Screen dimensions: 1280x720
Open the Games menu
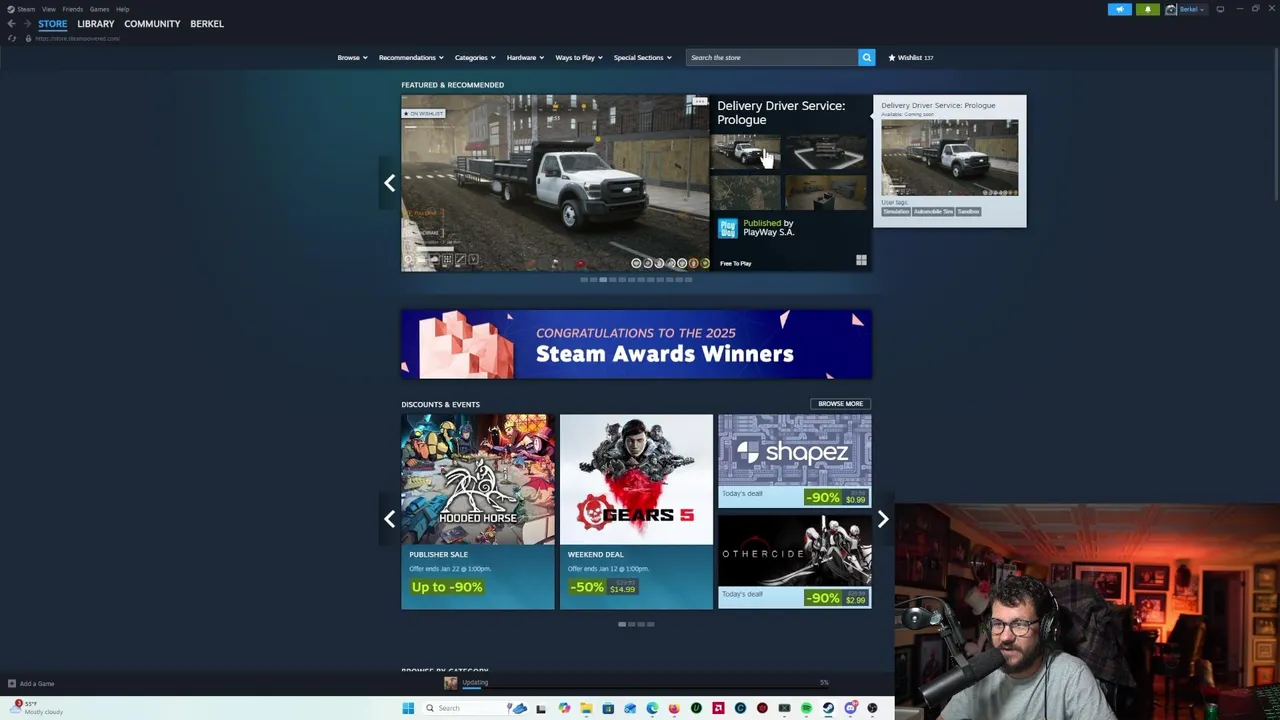(99, 9)
